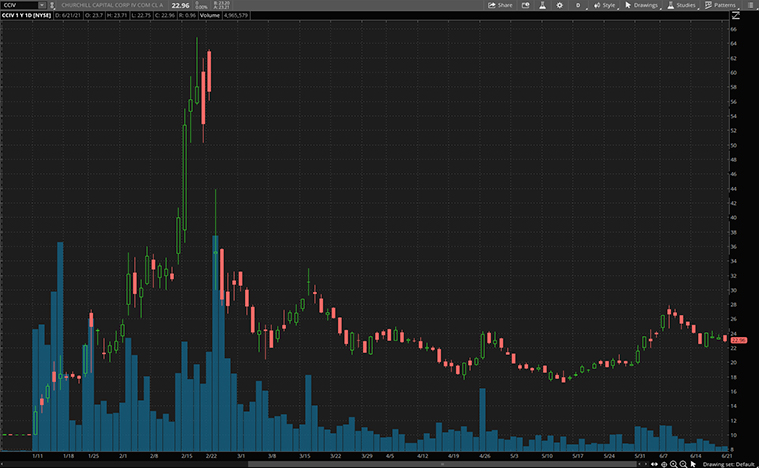759x468 pixels.
Task: Click the crosshair pan icon
Action: (665, 464)
